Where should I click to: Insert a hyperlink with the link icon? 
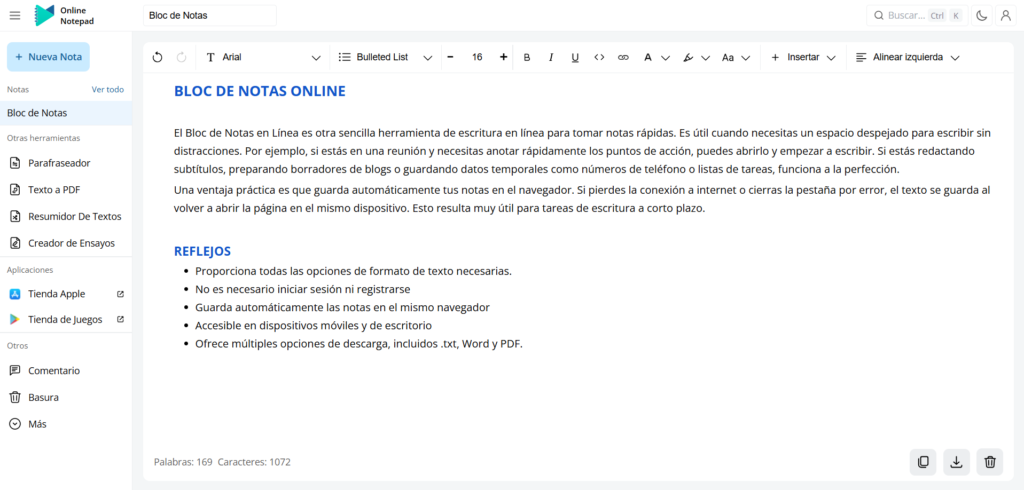coord(623,58)
